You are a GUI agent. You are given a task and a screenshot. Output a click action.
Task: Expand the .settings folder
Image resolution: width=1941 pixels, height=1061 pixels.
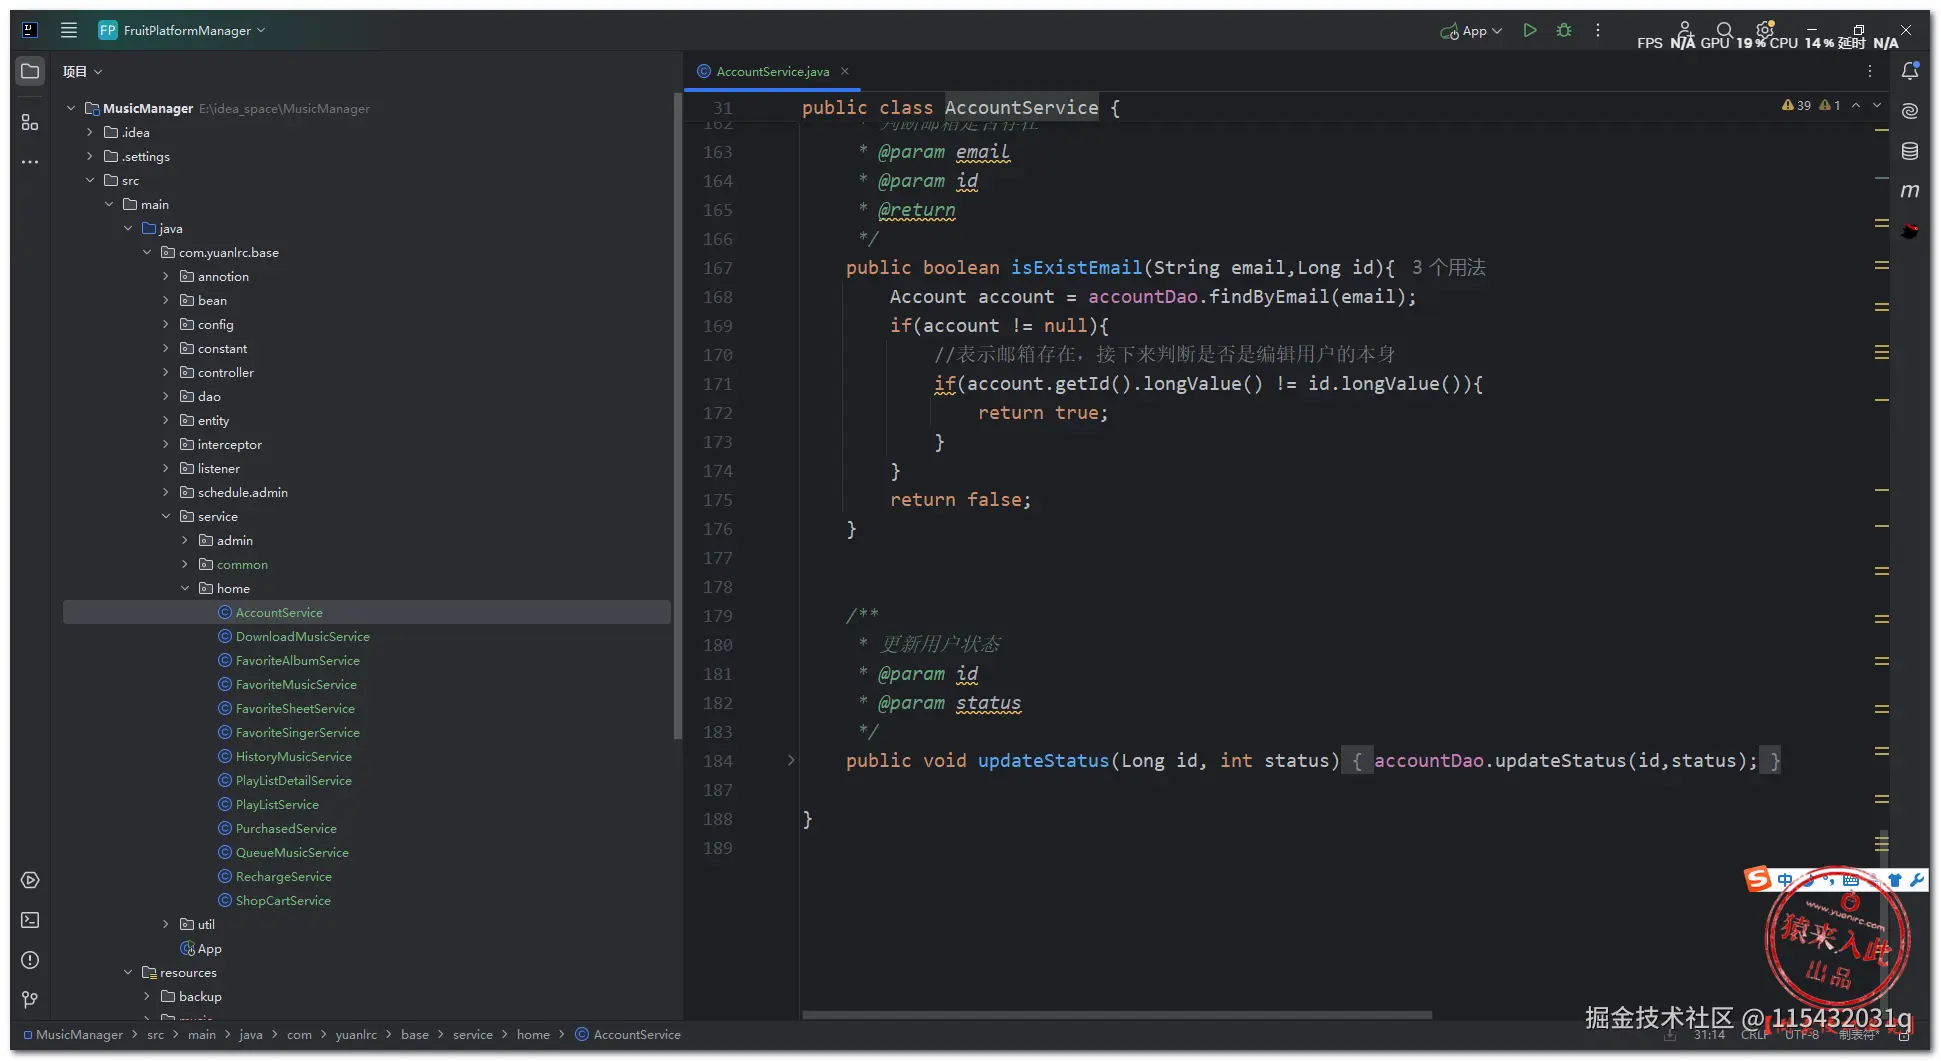pos(90,156)
